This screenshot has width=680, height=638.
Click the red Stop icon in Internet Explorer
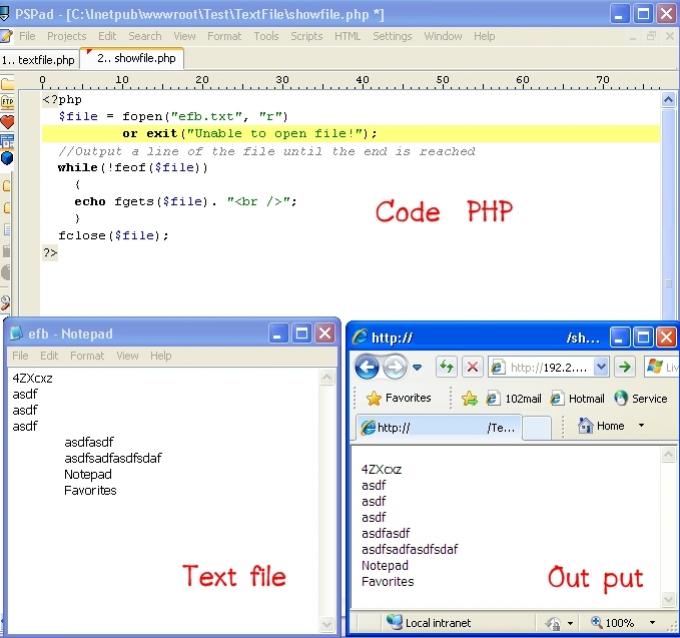(473, 367)
